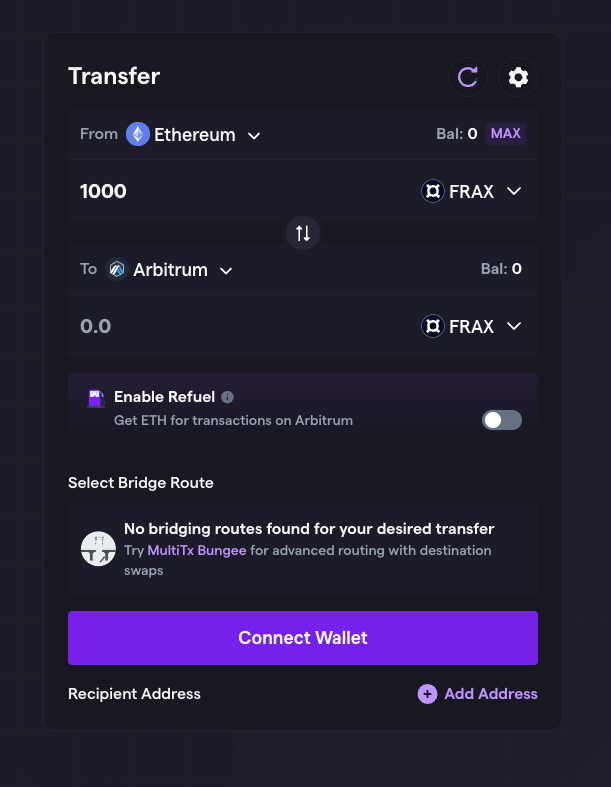Click the plus icon beside Add Address

tap(427, 694)
